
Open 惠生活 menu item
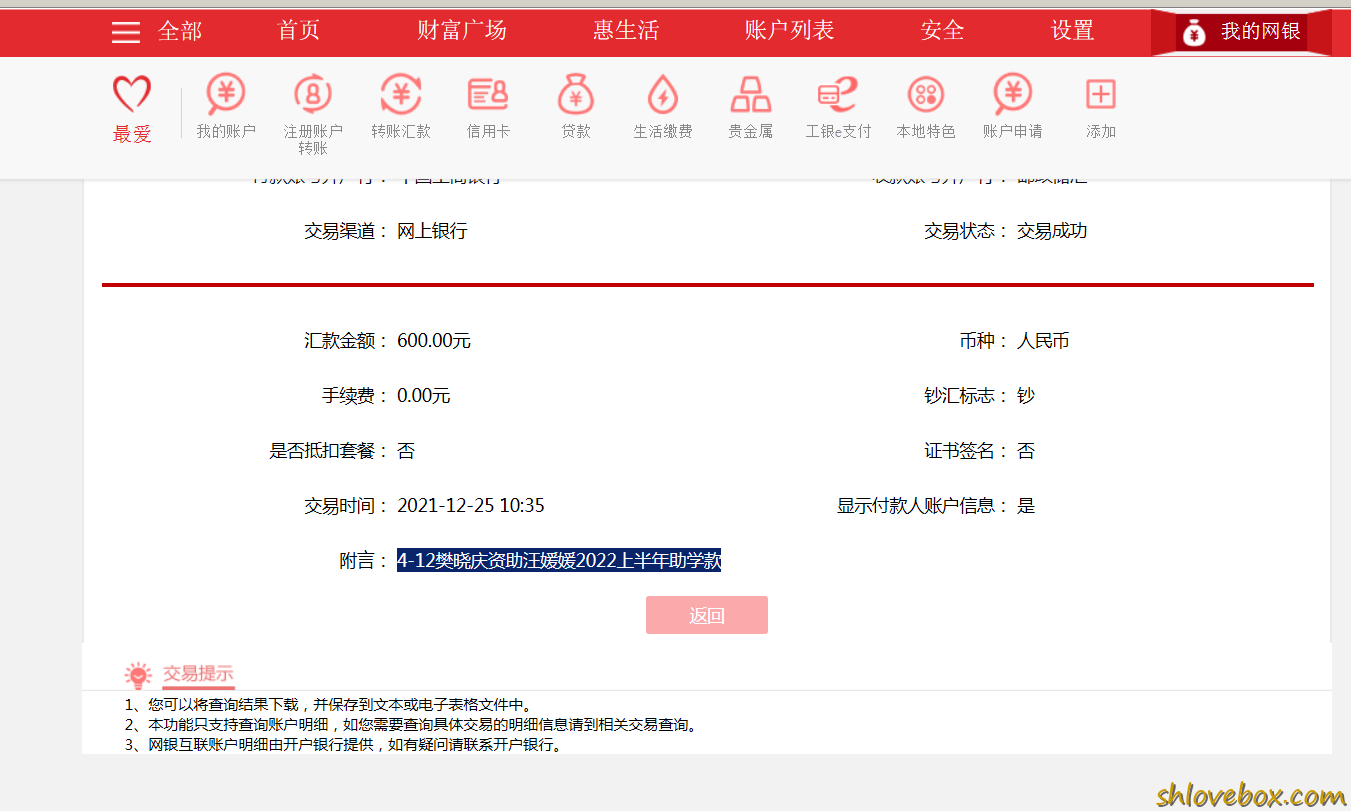tap(626, 31)
